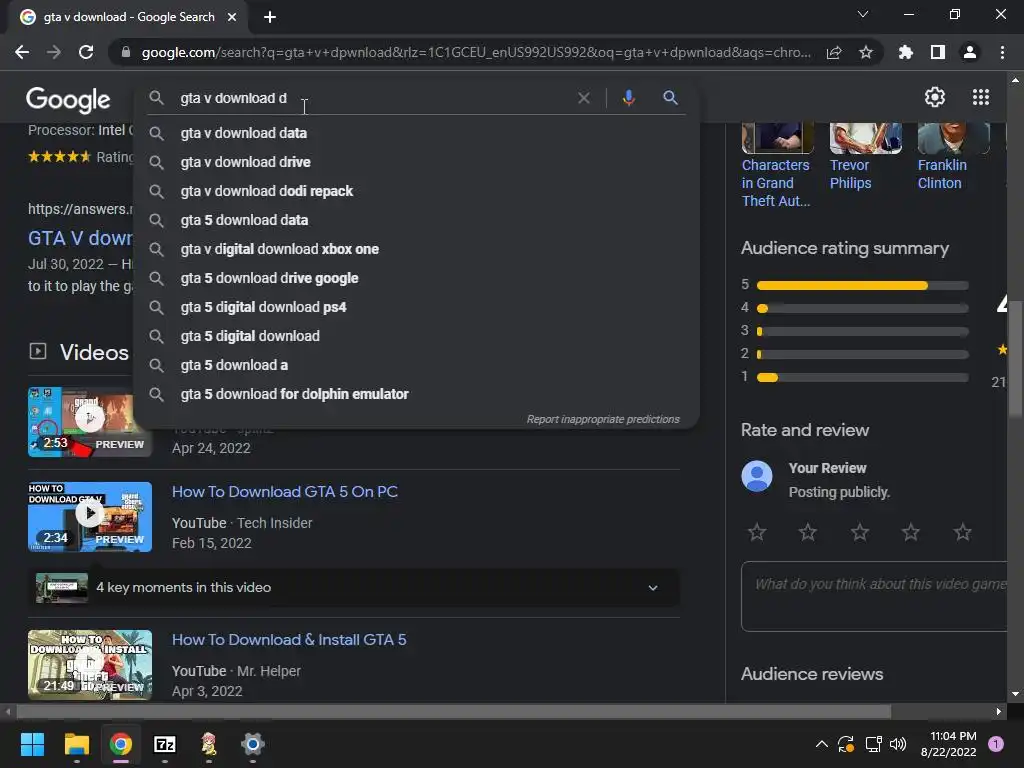Image resolution: width=1024 pixels, height=768 pixels.
Task: Select suggestion gta v download data
Action: [x=415, y=133]
